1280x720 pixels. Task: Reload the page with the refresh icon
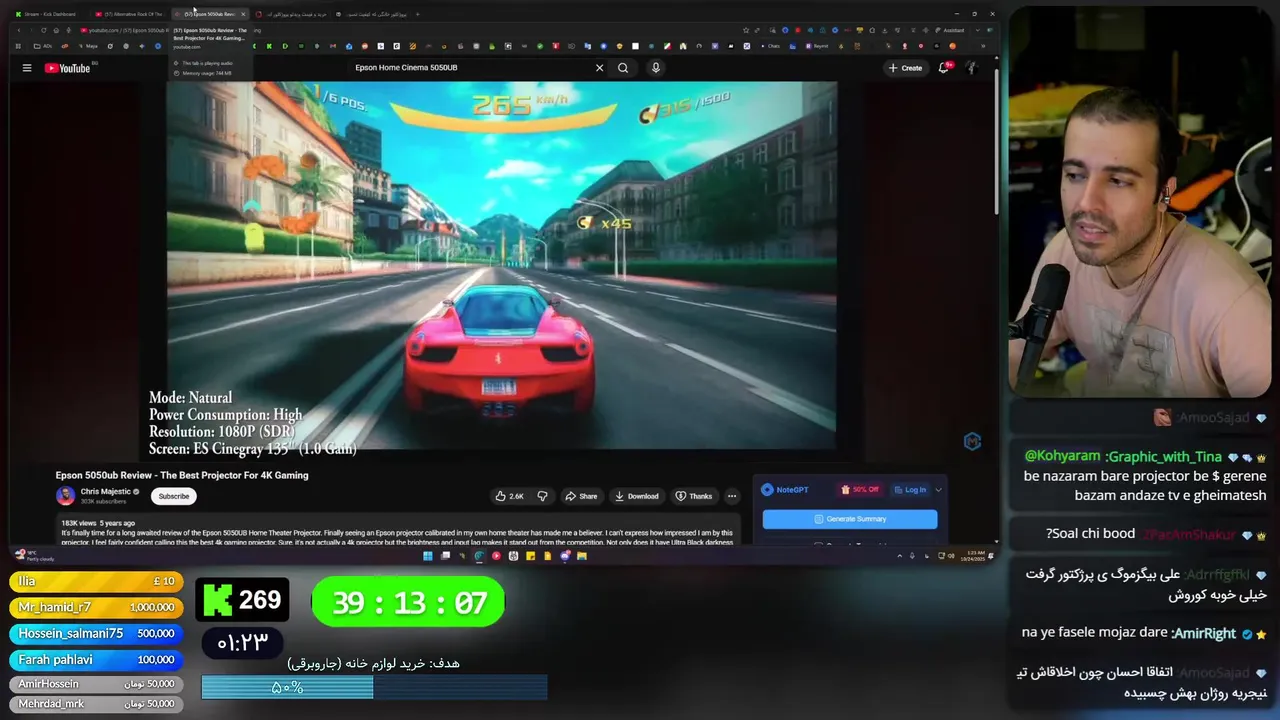(x=44, y=30)
